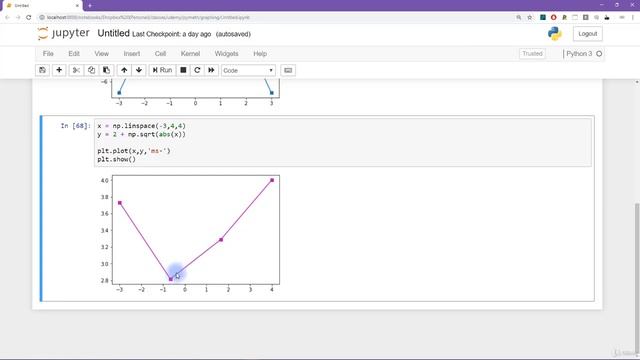Cut selected cells with the scissors icon
Viewport: 640px width, 360px height.
pos(76,70)
